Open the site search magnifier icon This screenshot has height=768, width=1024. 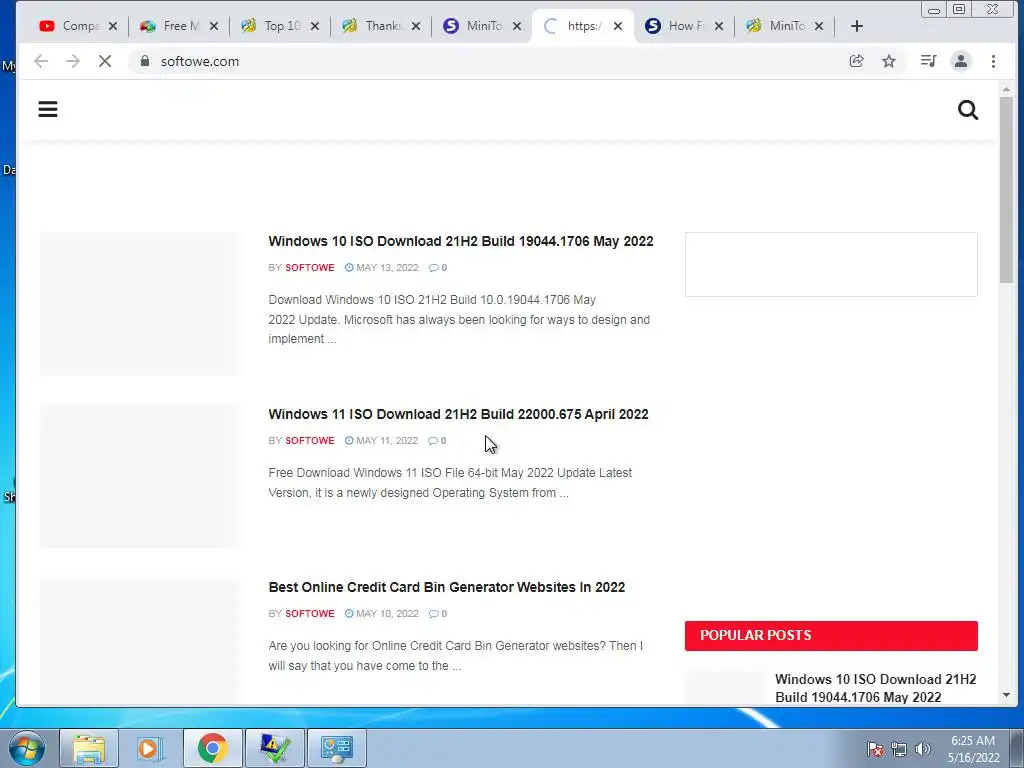point(968,110)
